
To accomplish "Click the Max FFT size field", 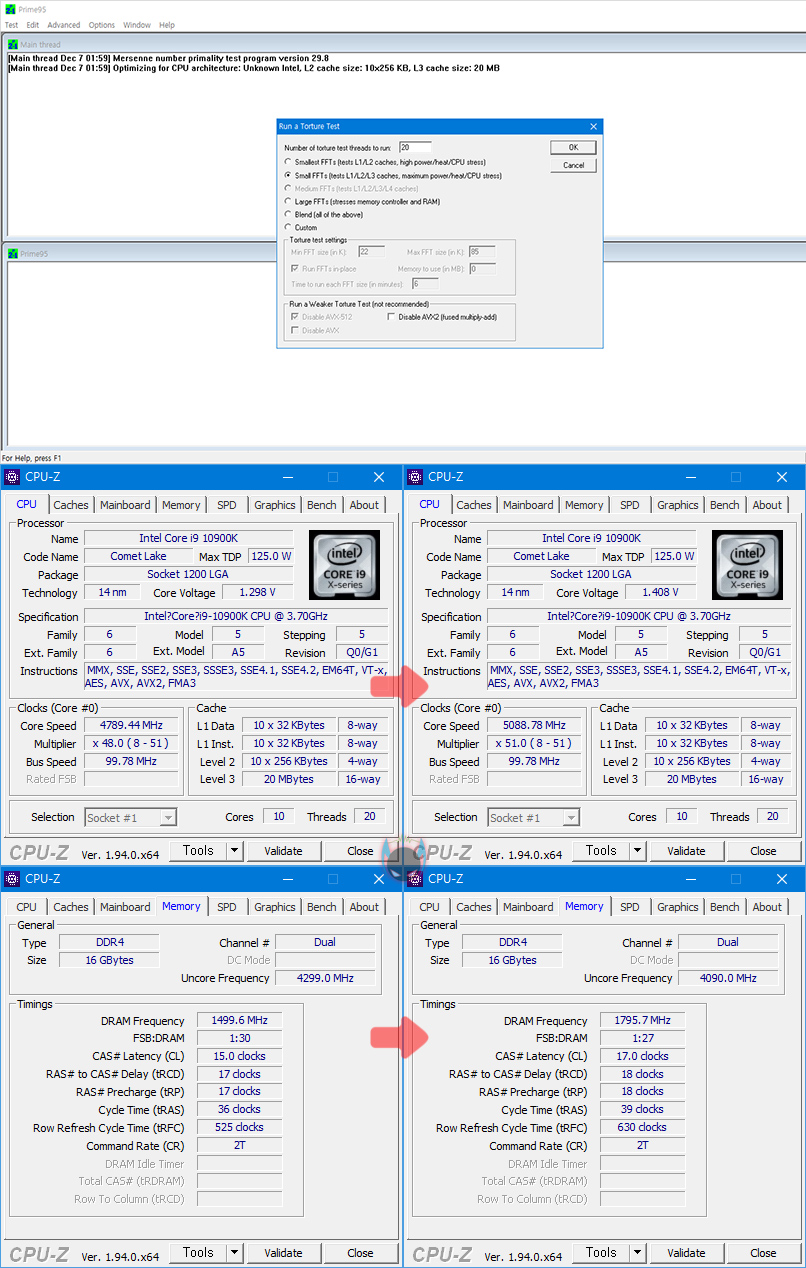I will 481,252.
